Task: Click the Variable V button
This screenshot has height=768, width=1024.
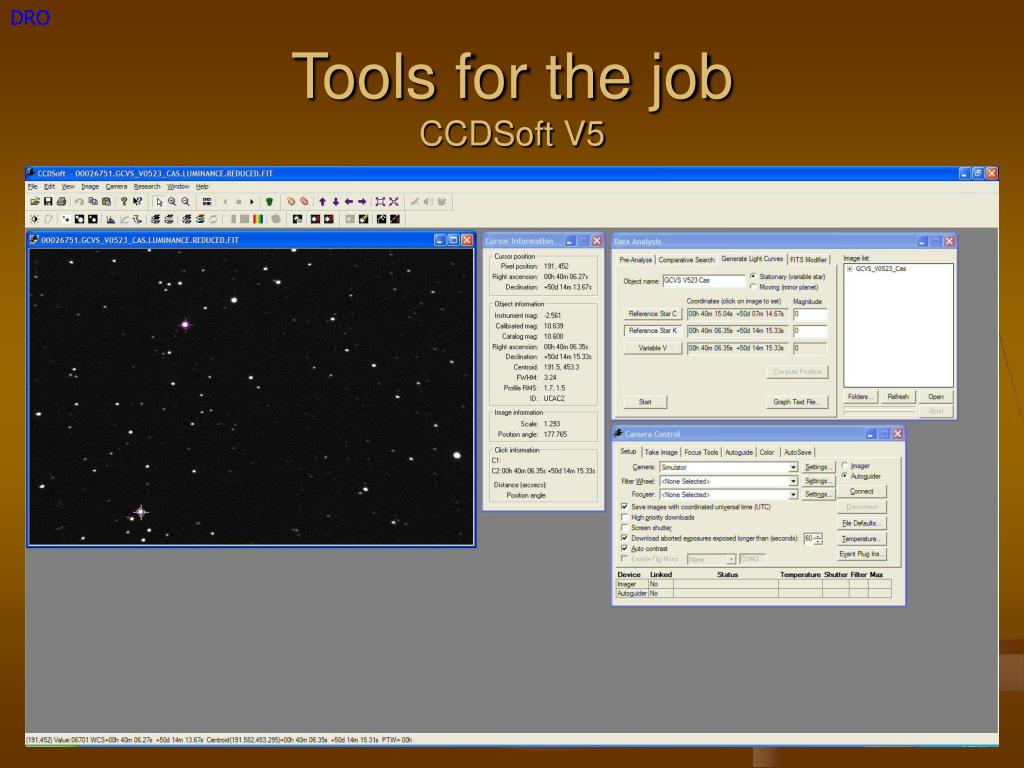Action: (x=652, y=349)
